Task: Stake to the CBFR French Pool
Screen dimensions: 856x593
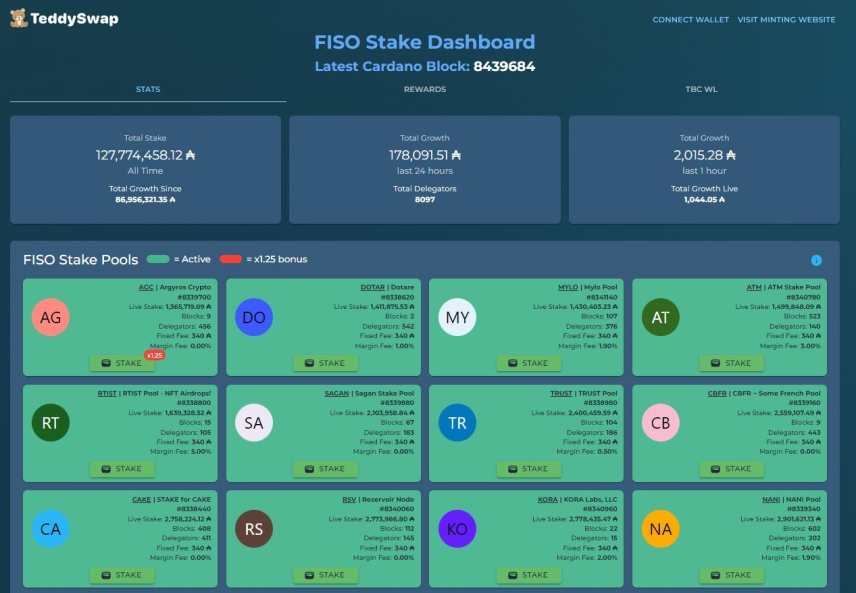Action: tap(732, 469)
